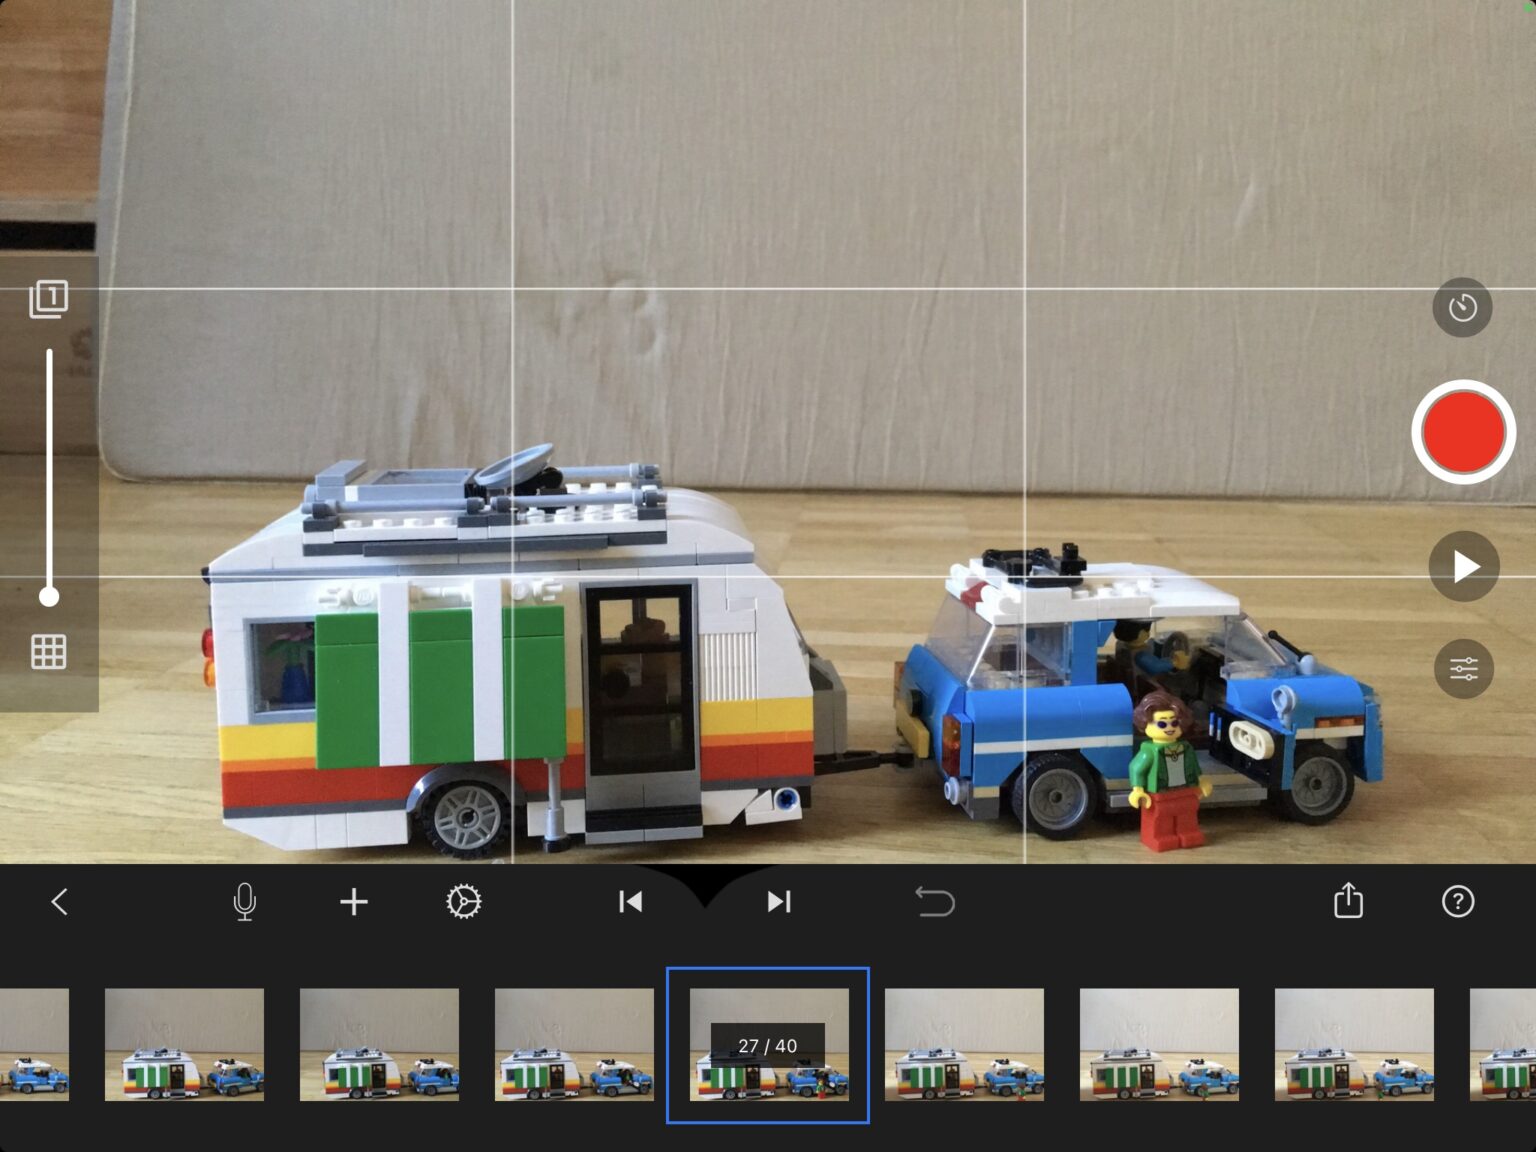1536x1152 pixels.
Task: Jump to last frame with skip-forward control
Action: tap(780, 901)
